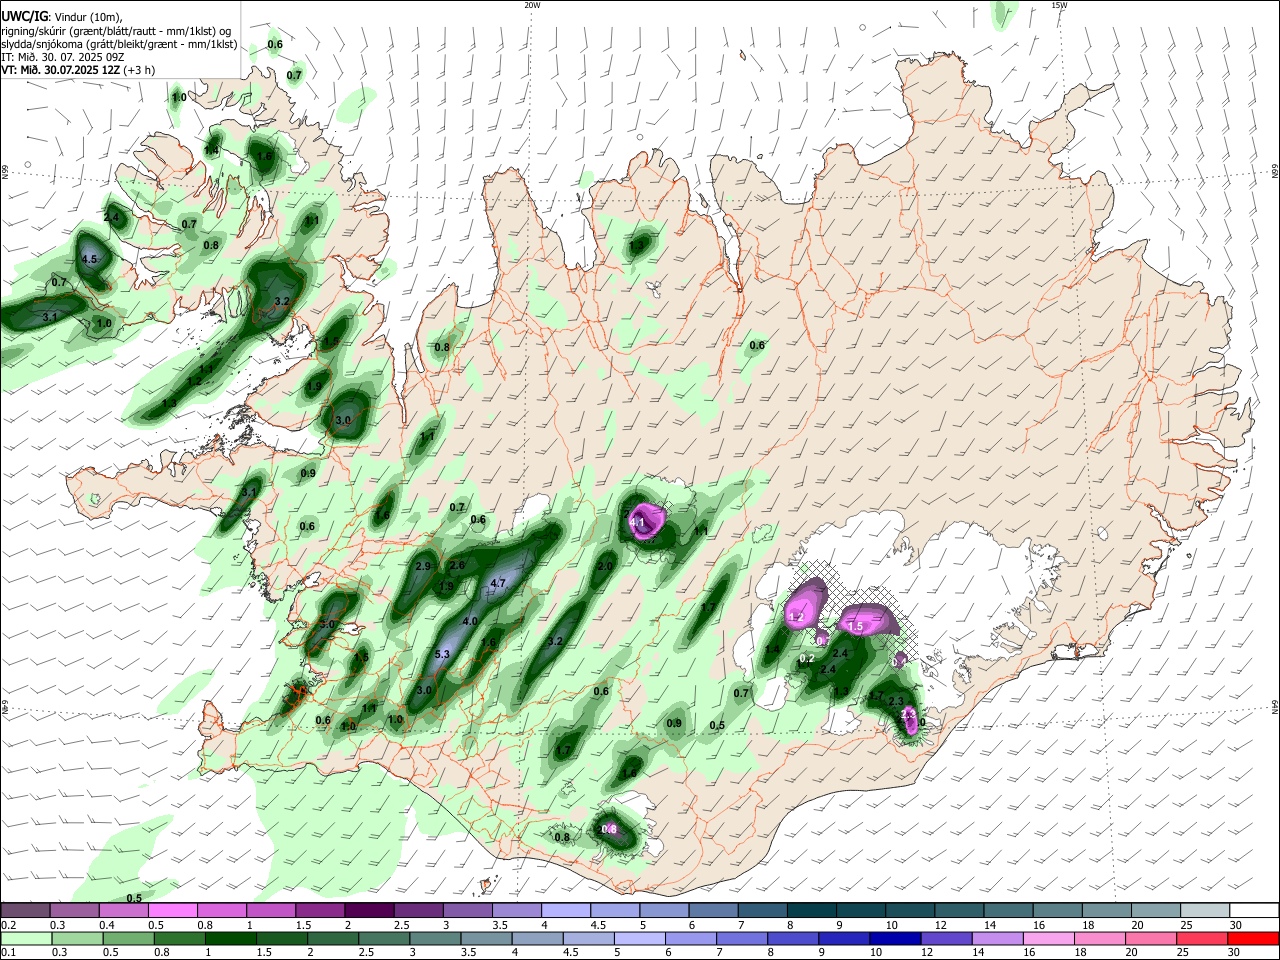Click the white 30 swatch ending the top legend row
The width and height of the screenshot is (1280, 960).
1254,910
